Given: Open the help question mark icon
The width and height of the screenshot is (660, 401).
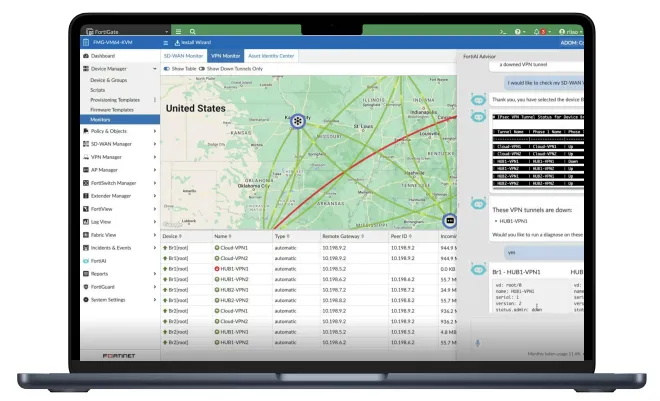Looking at the screenshot, I should pos(518,32).
